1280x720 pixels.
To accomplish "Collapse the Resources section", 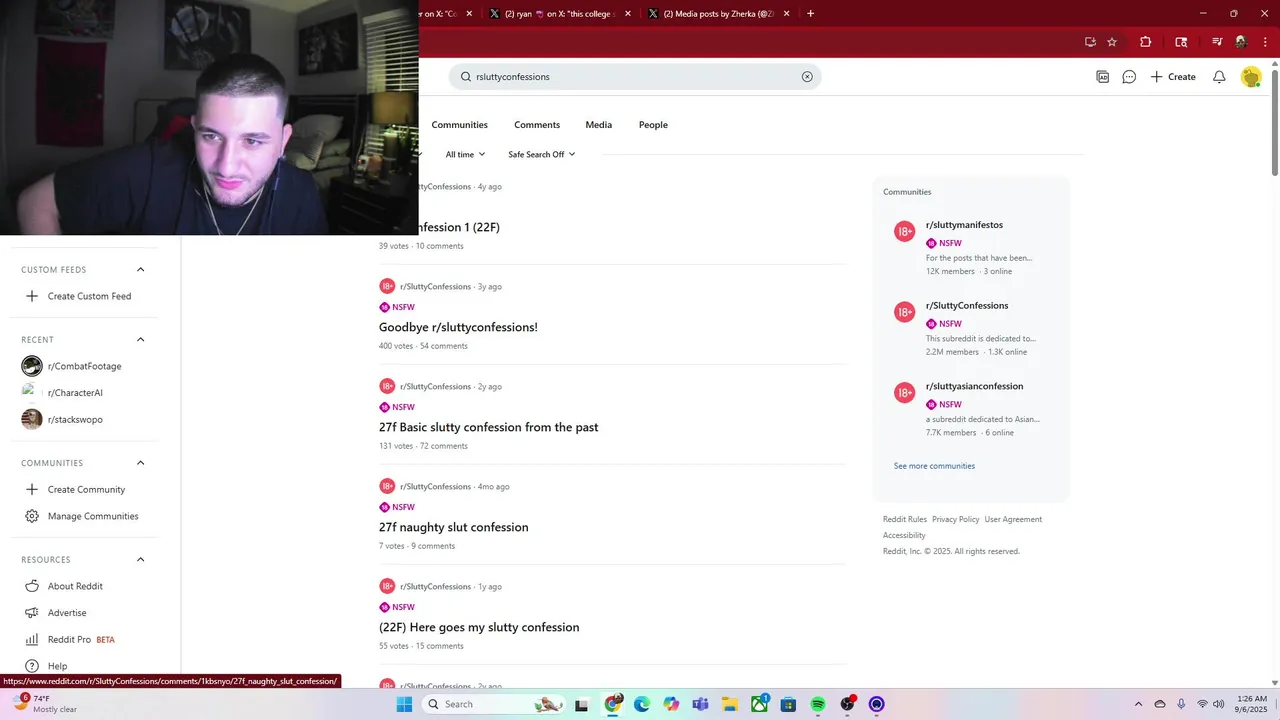I will pos(140,559).
